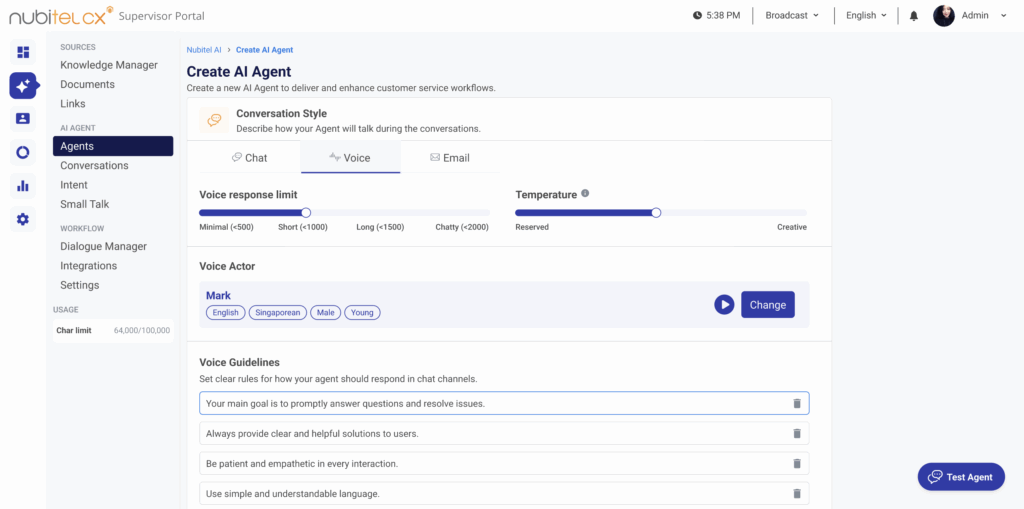Screen dimensions: 1024x509
Task: Click the Mark voice actor name
Action: click(218, 296)
